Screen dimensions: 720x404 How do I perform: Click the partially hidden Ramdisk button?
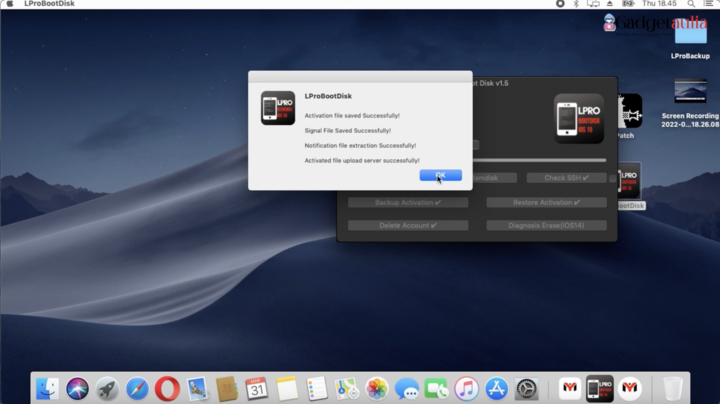click(x=495, y=178)
